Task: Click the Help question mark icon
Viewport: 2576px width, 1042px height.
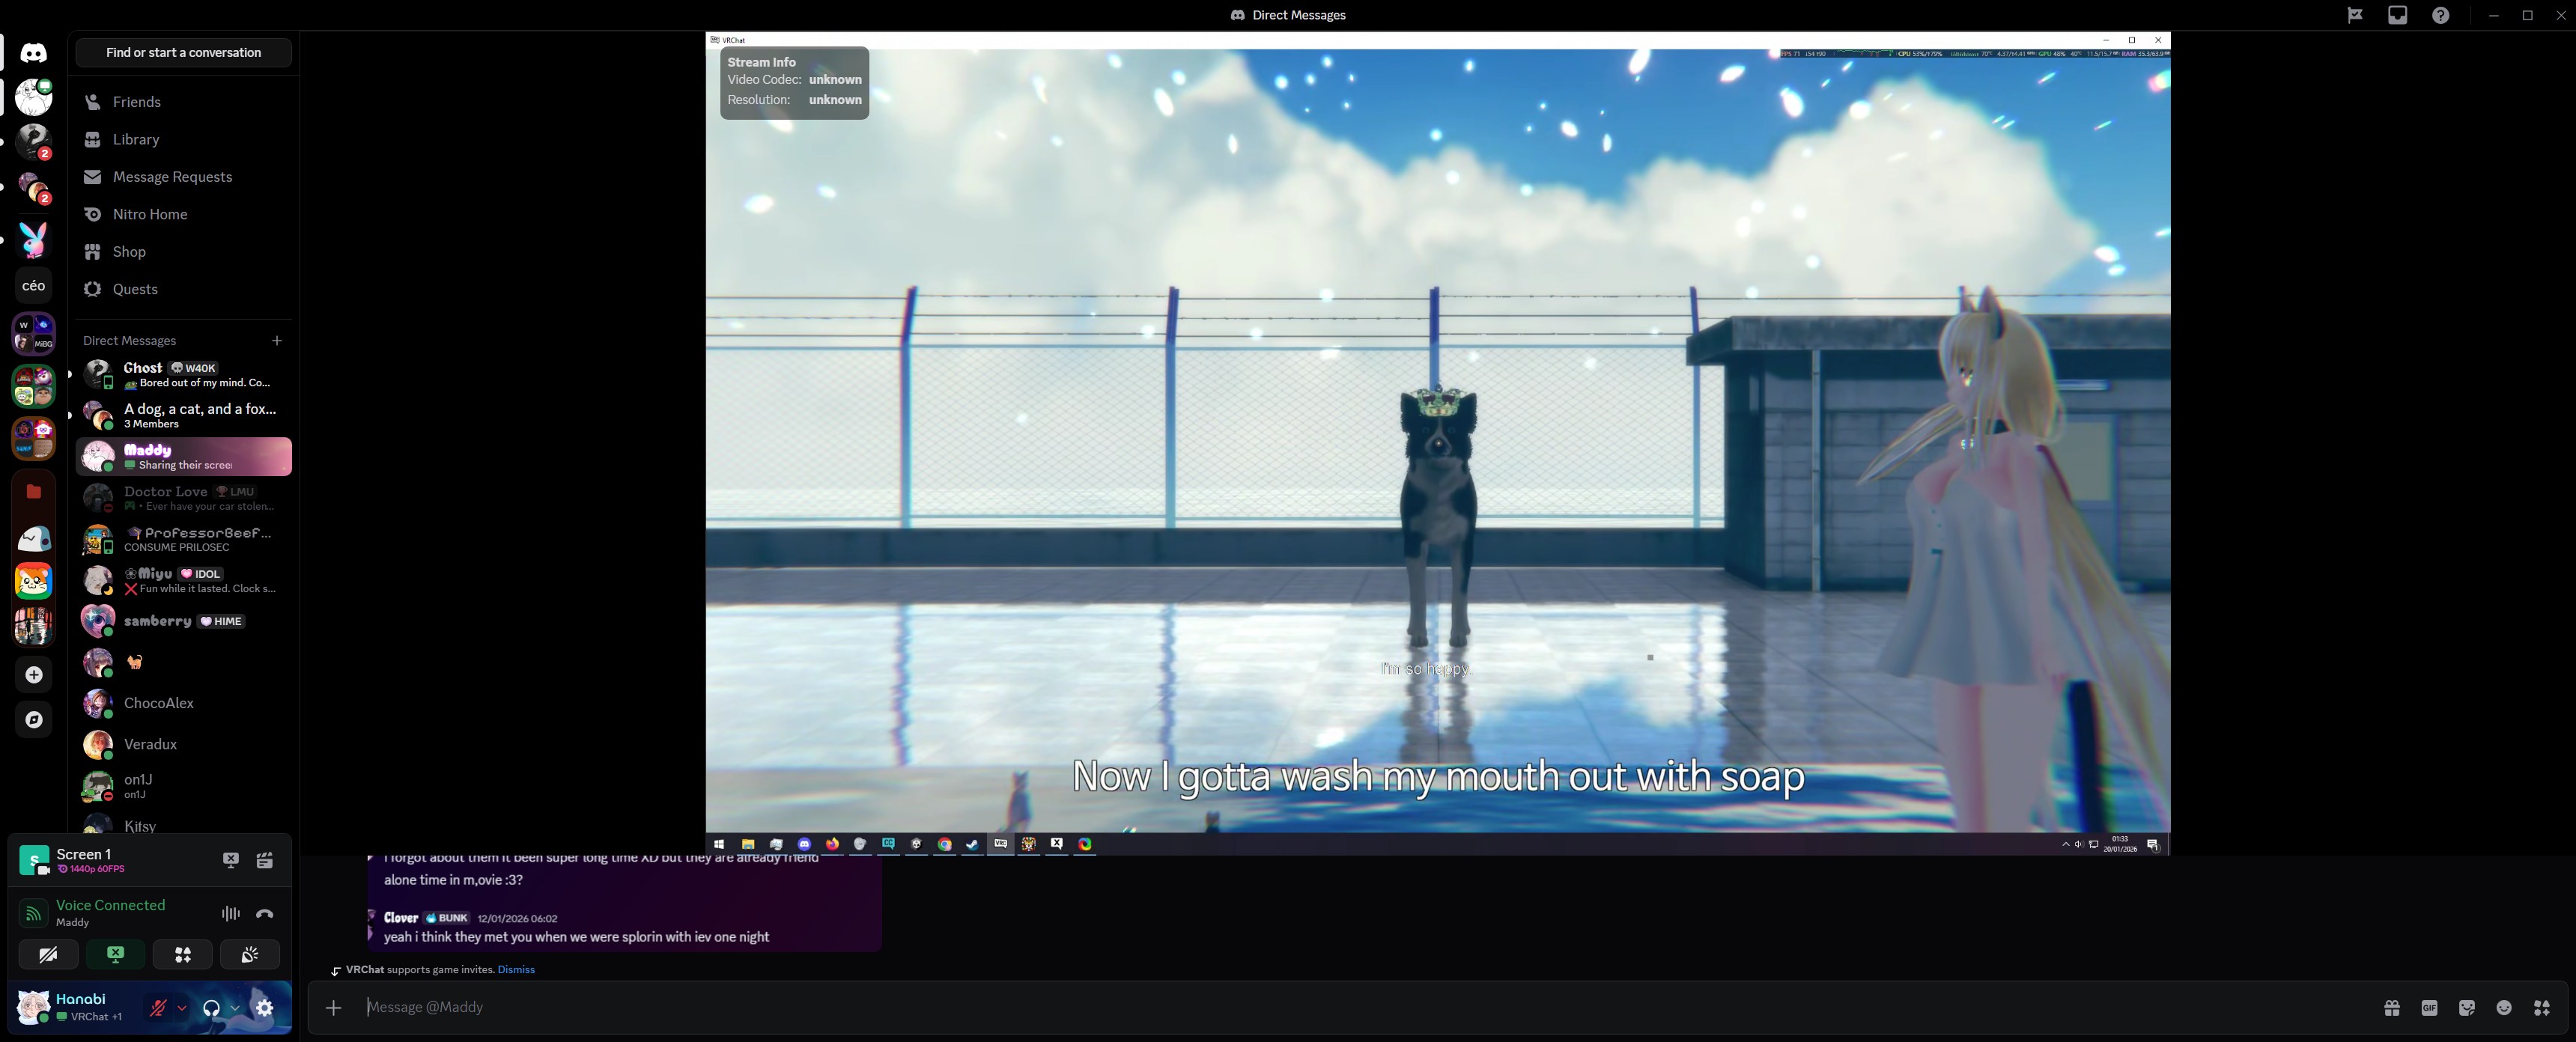Action: (2440, 15)
